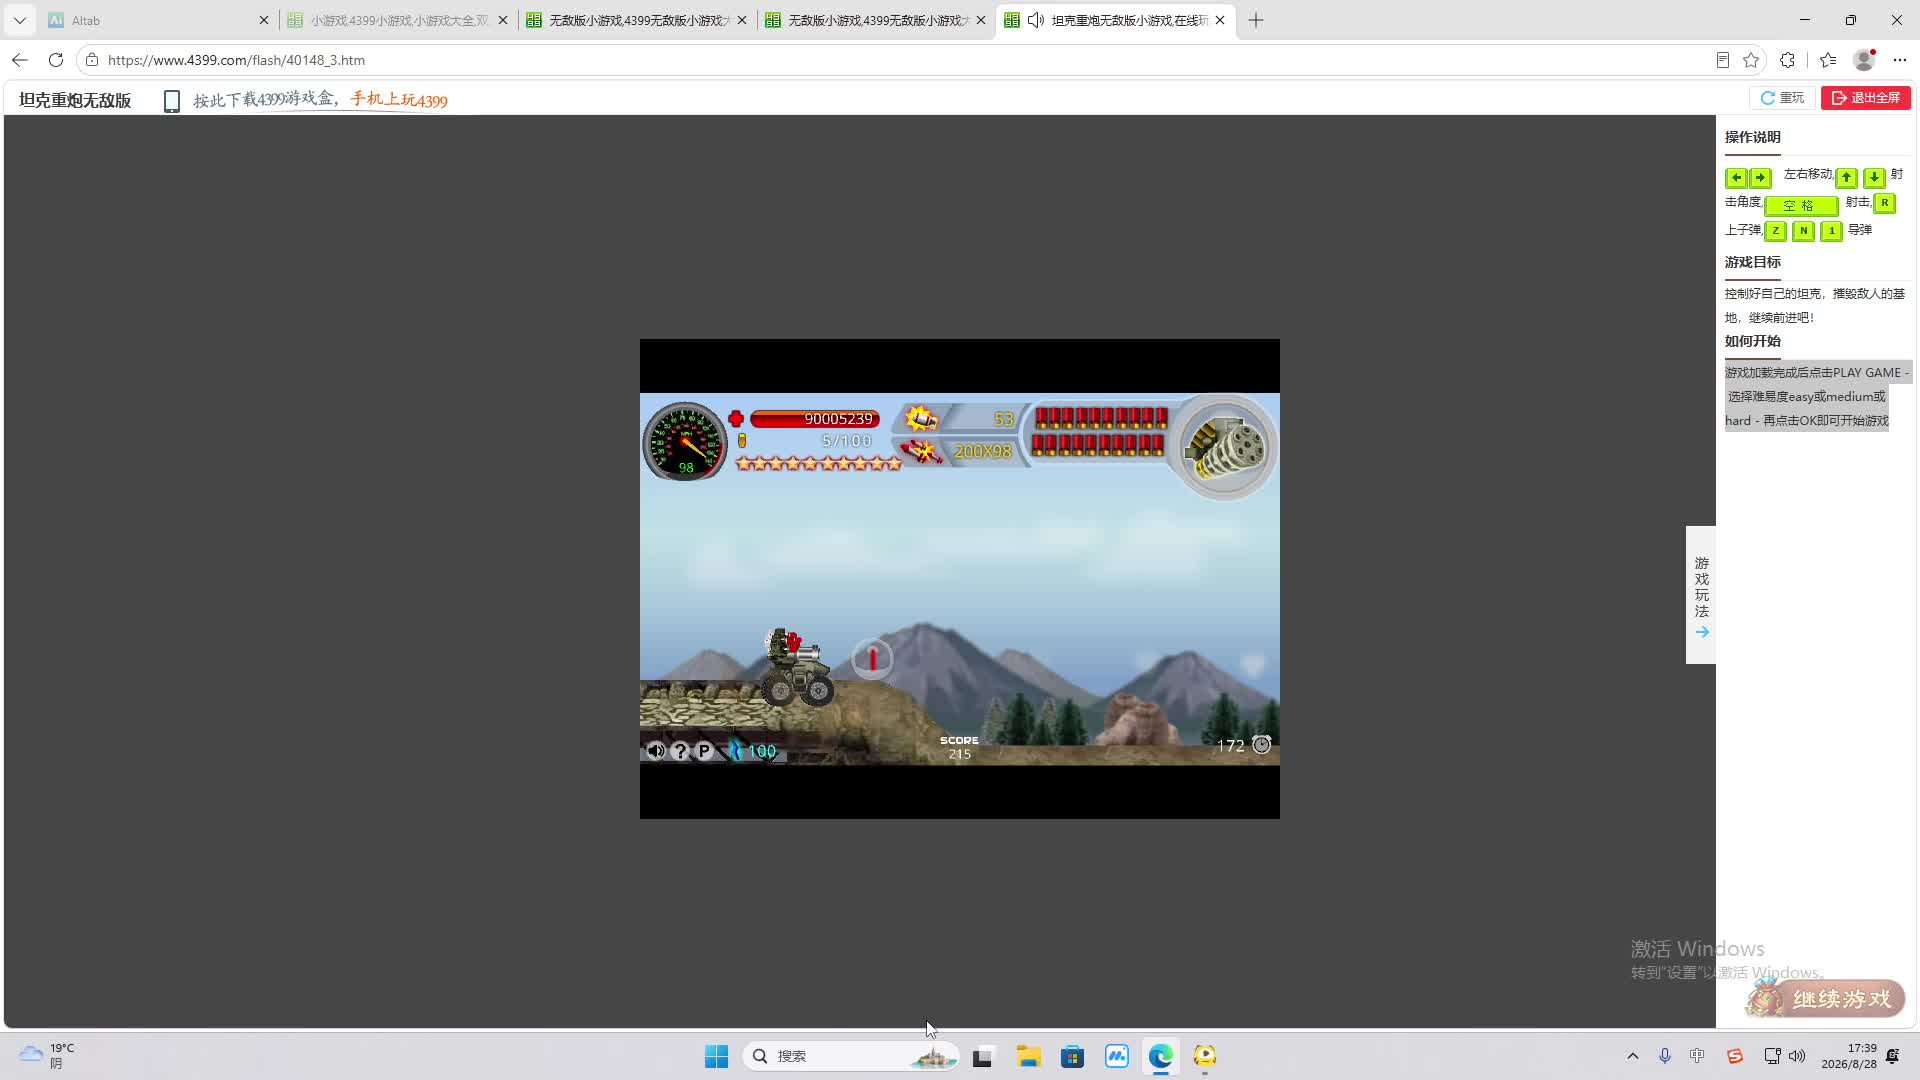Screen dimensions: 1920x1080
Task: Open the browser extensions icon
Action: point(1788,60)
